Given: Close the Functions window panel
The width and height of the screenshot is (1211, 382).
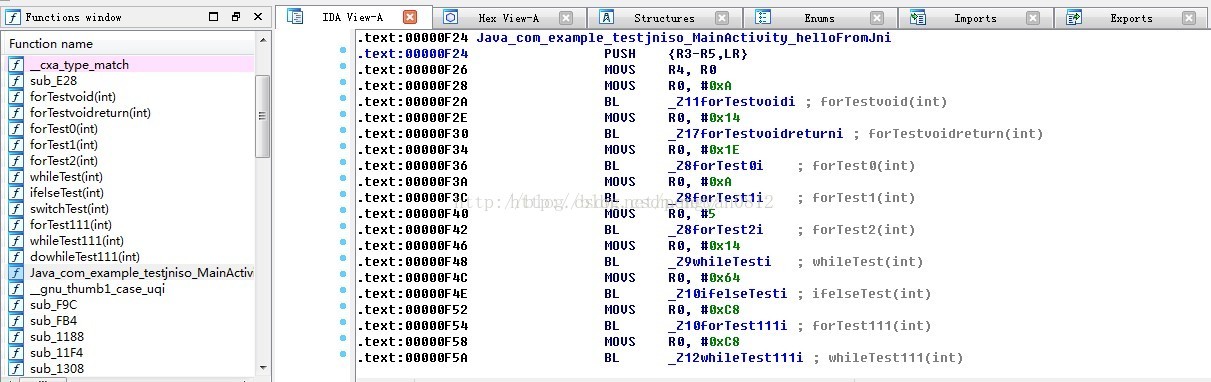Looking at the screenshot, I should point(258,17).
